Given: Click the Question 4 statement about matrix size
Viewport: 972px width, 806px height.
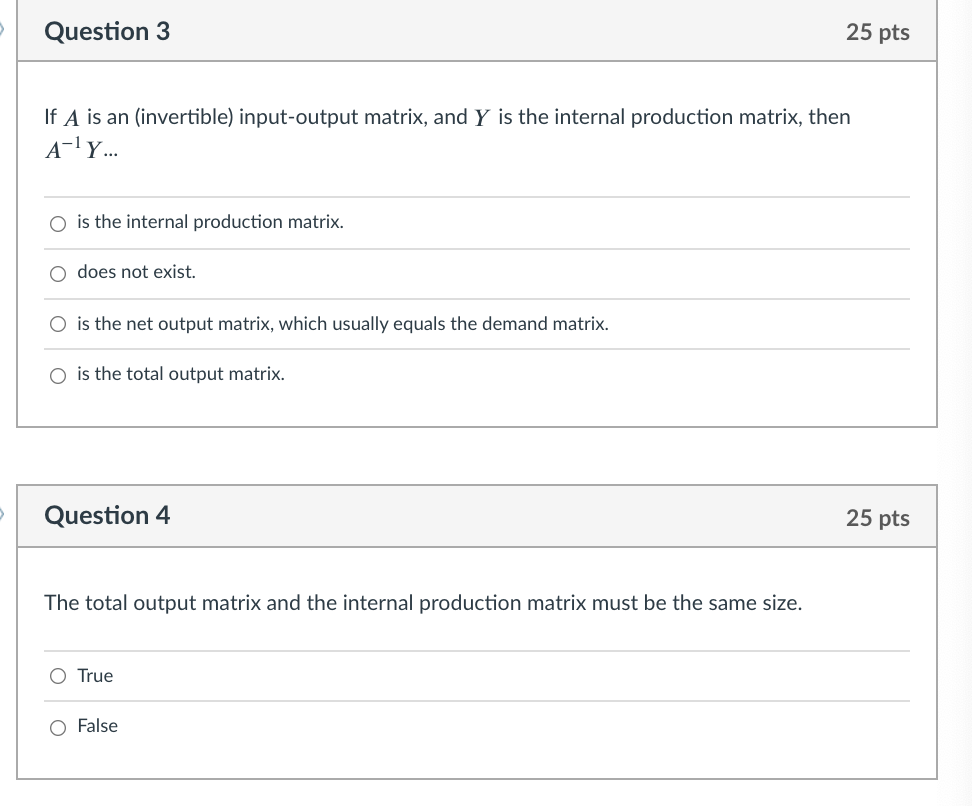Looking at the screenshot, I should 423,603.
